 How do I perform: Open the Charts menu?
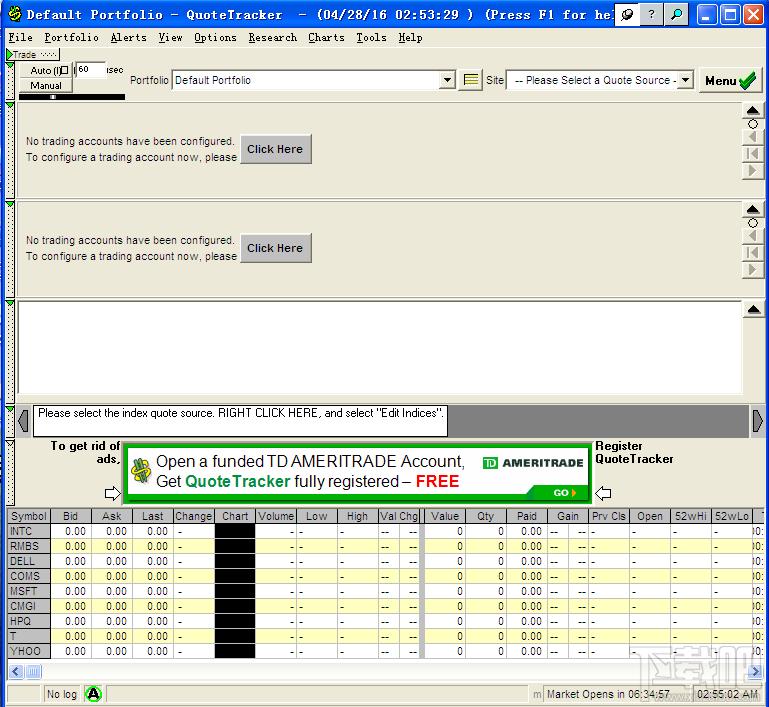[x=326, y=37]
